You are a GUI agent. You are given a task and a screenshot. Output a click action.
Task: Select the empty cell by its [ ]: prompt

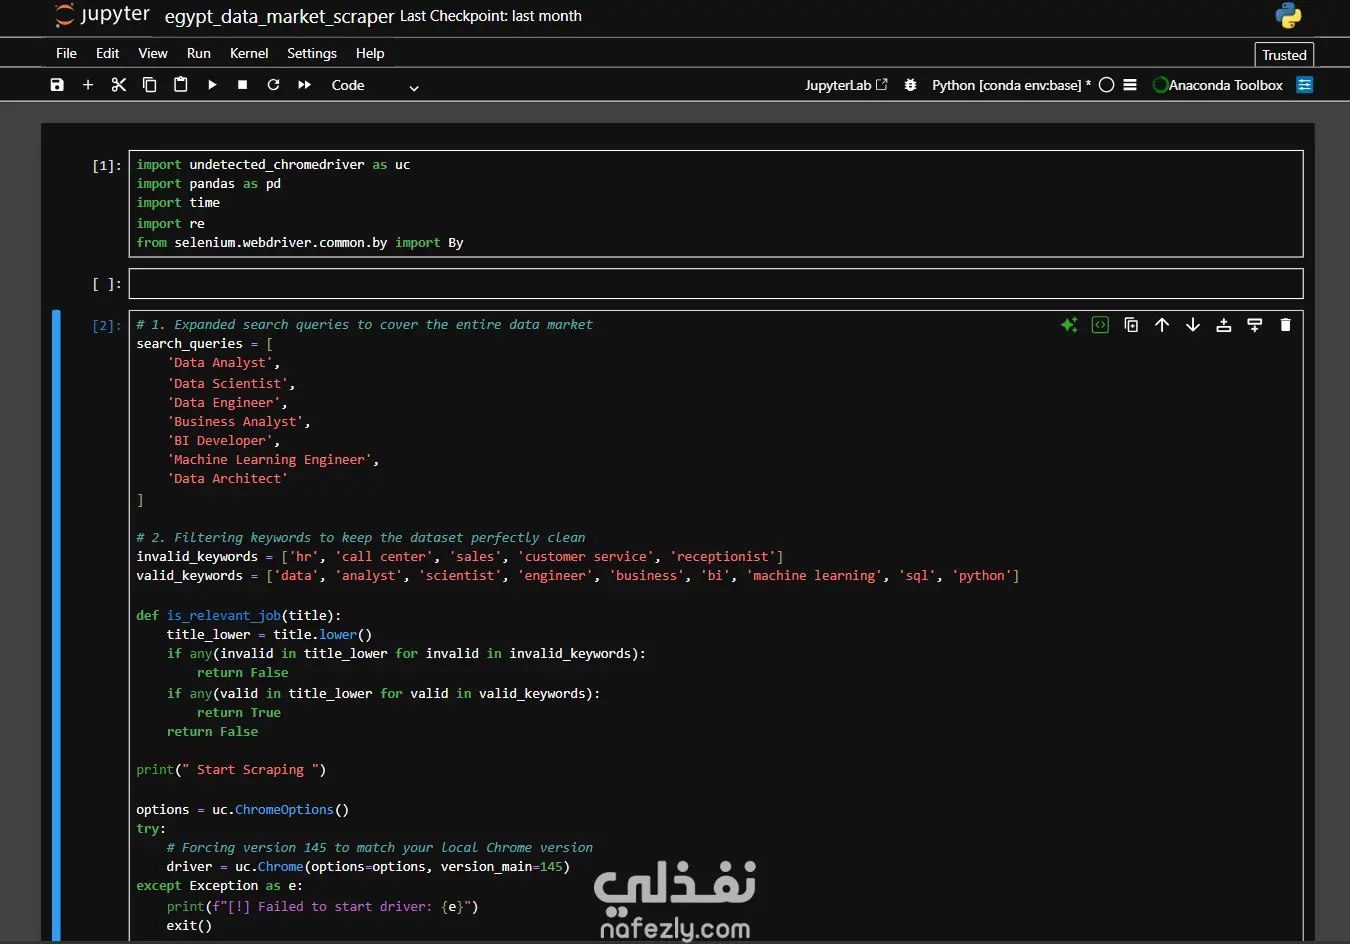107,285
